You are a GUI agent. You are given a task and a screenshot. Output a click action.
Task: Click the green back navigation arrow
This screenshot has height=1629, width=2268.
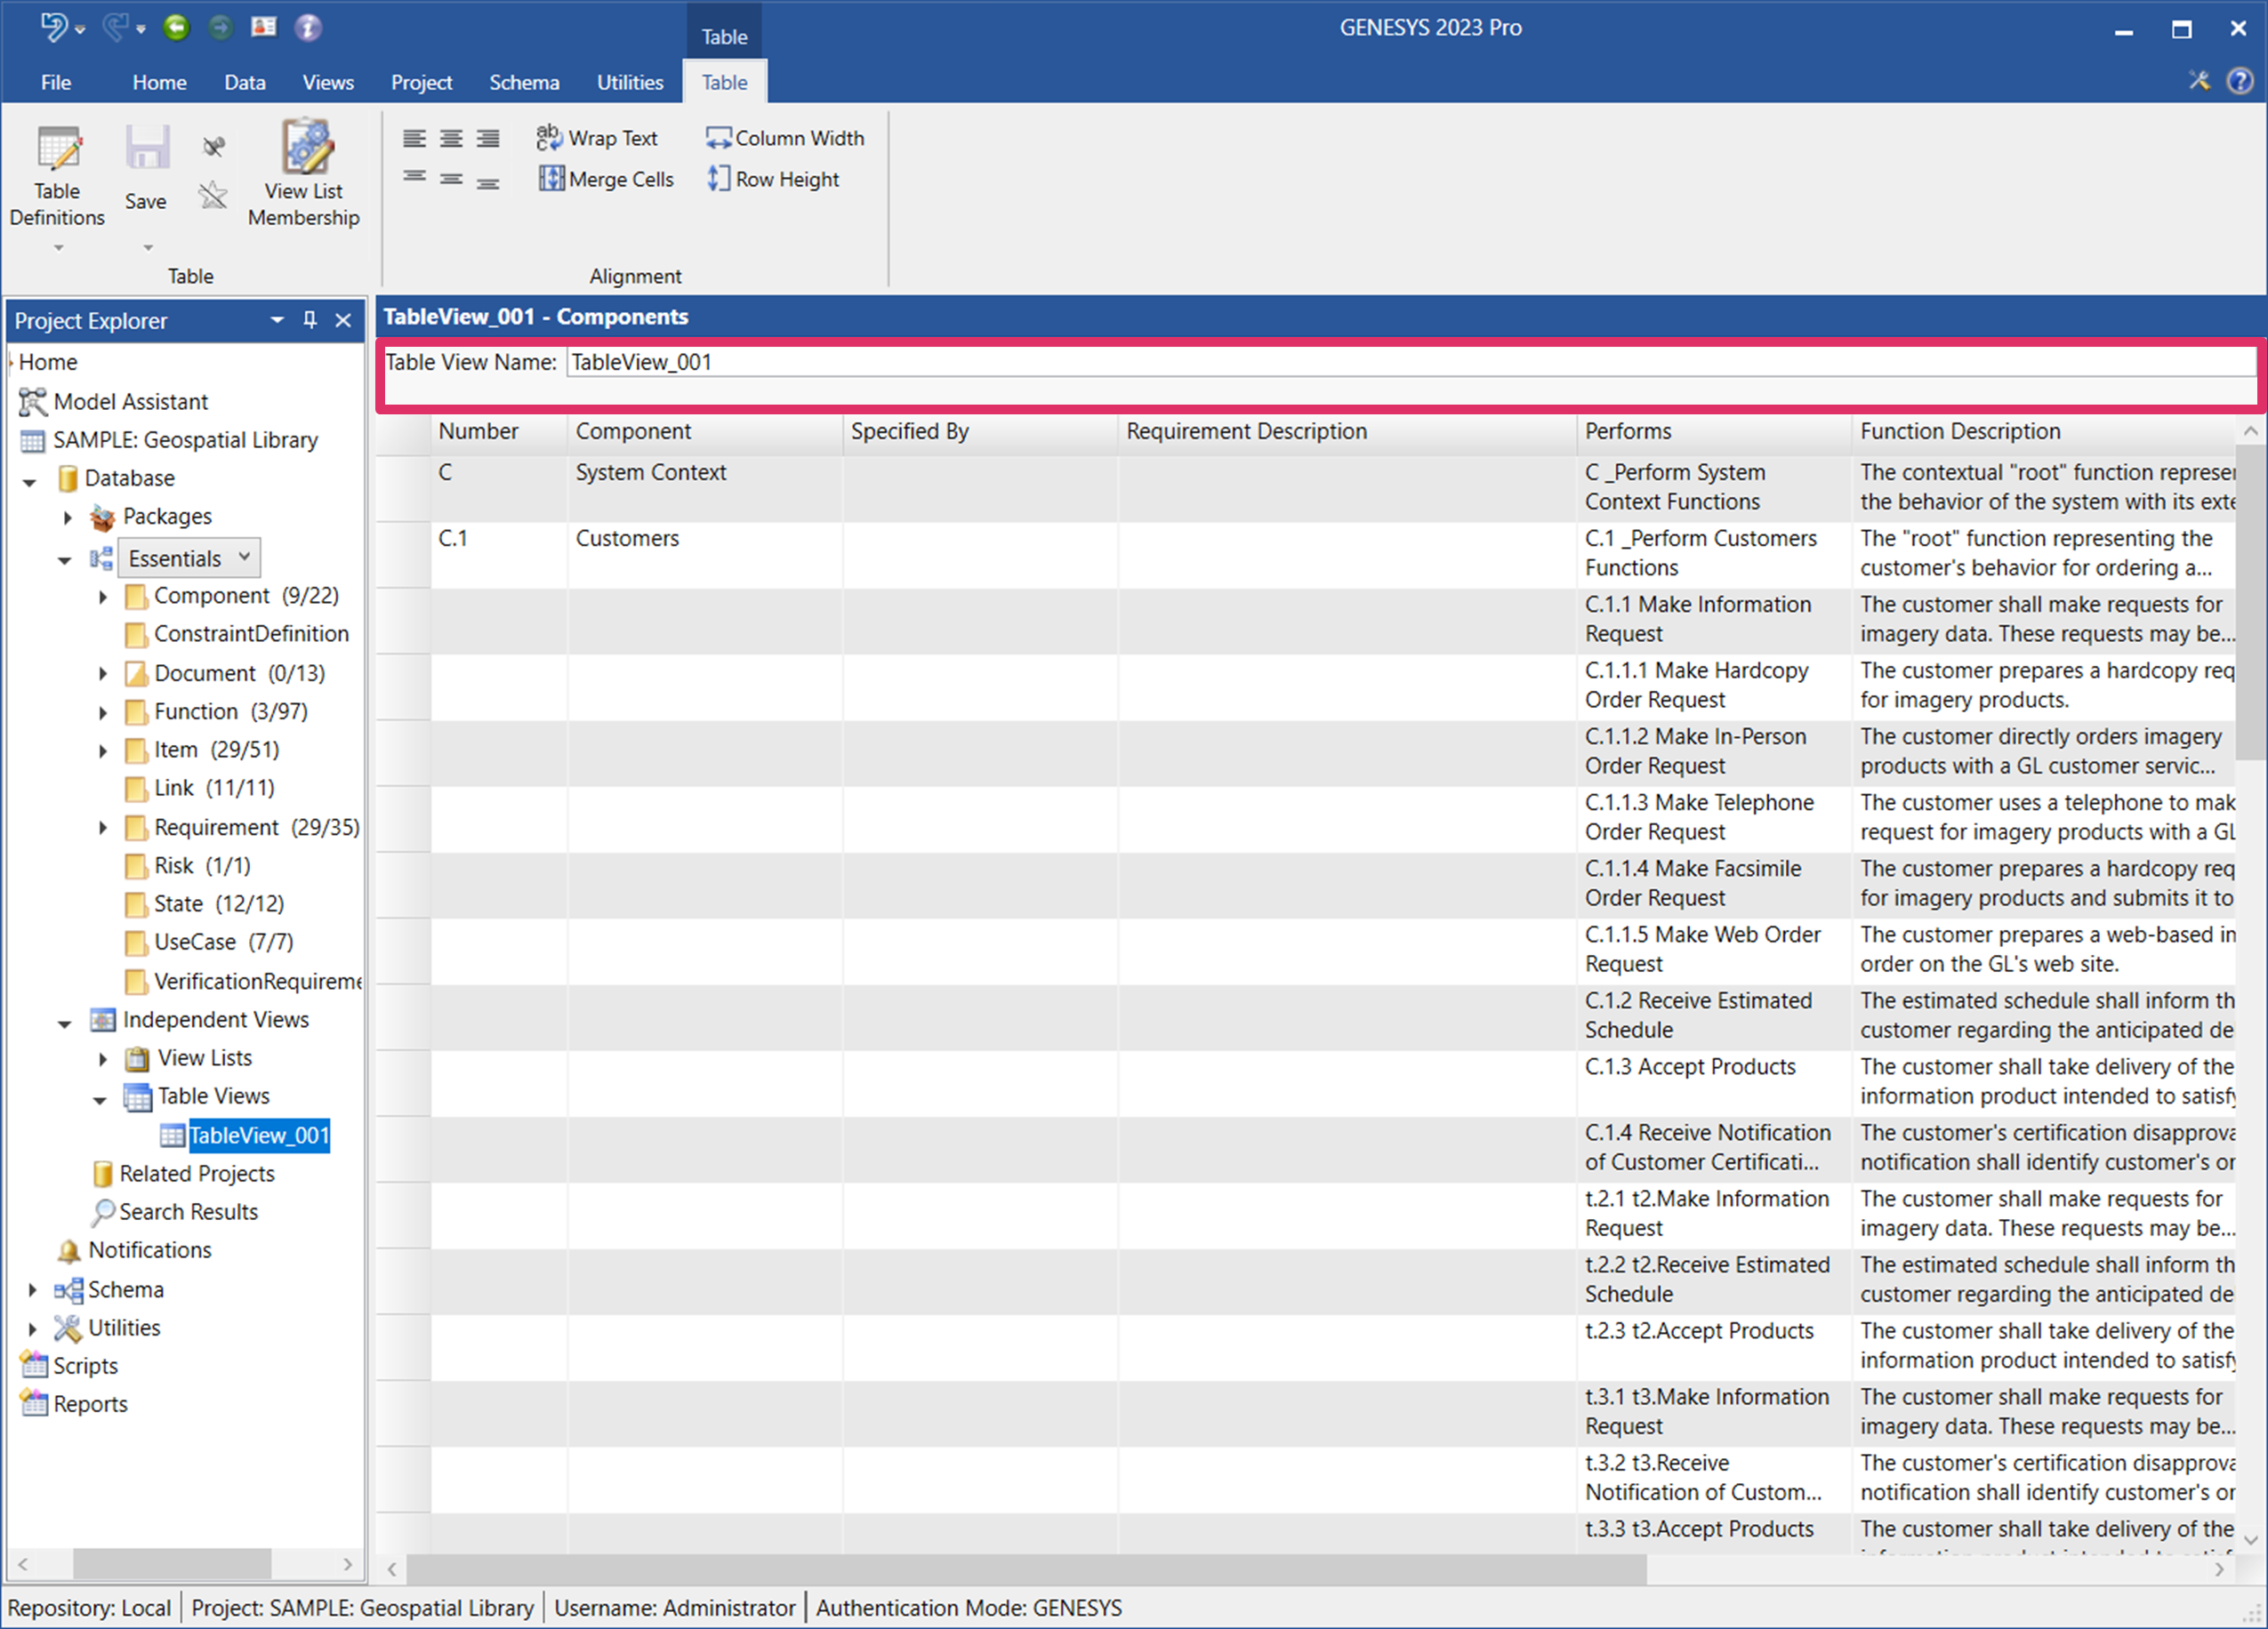tap(176, 27)
